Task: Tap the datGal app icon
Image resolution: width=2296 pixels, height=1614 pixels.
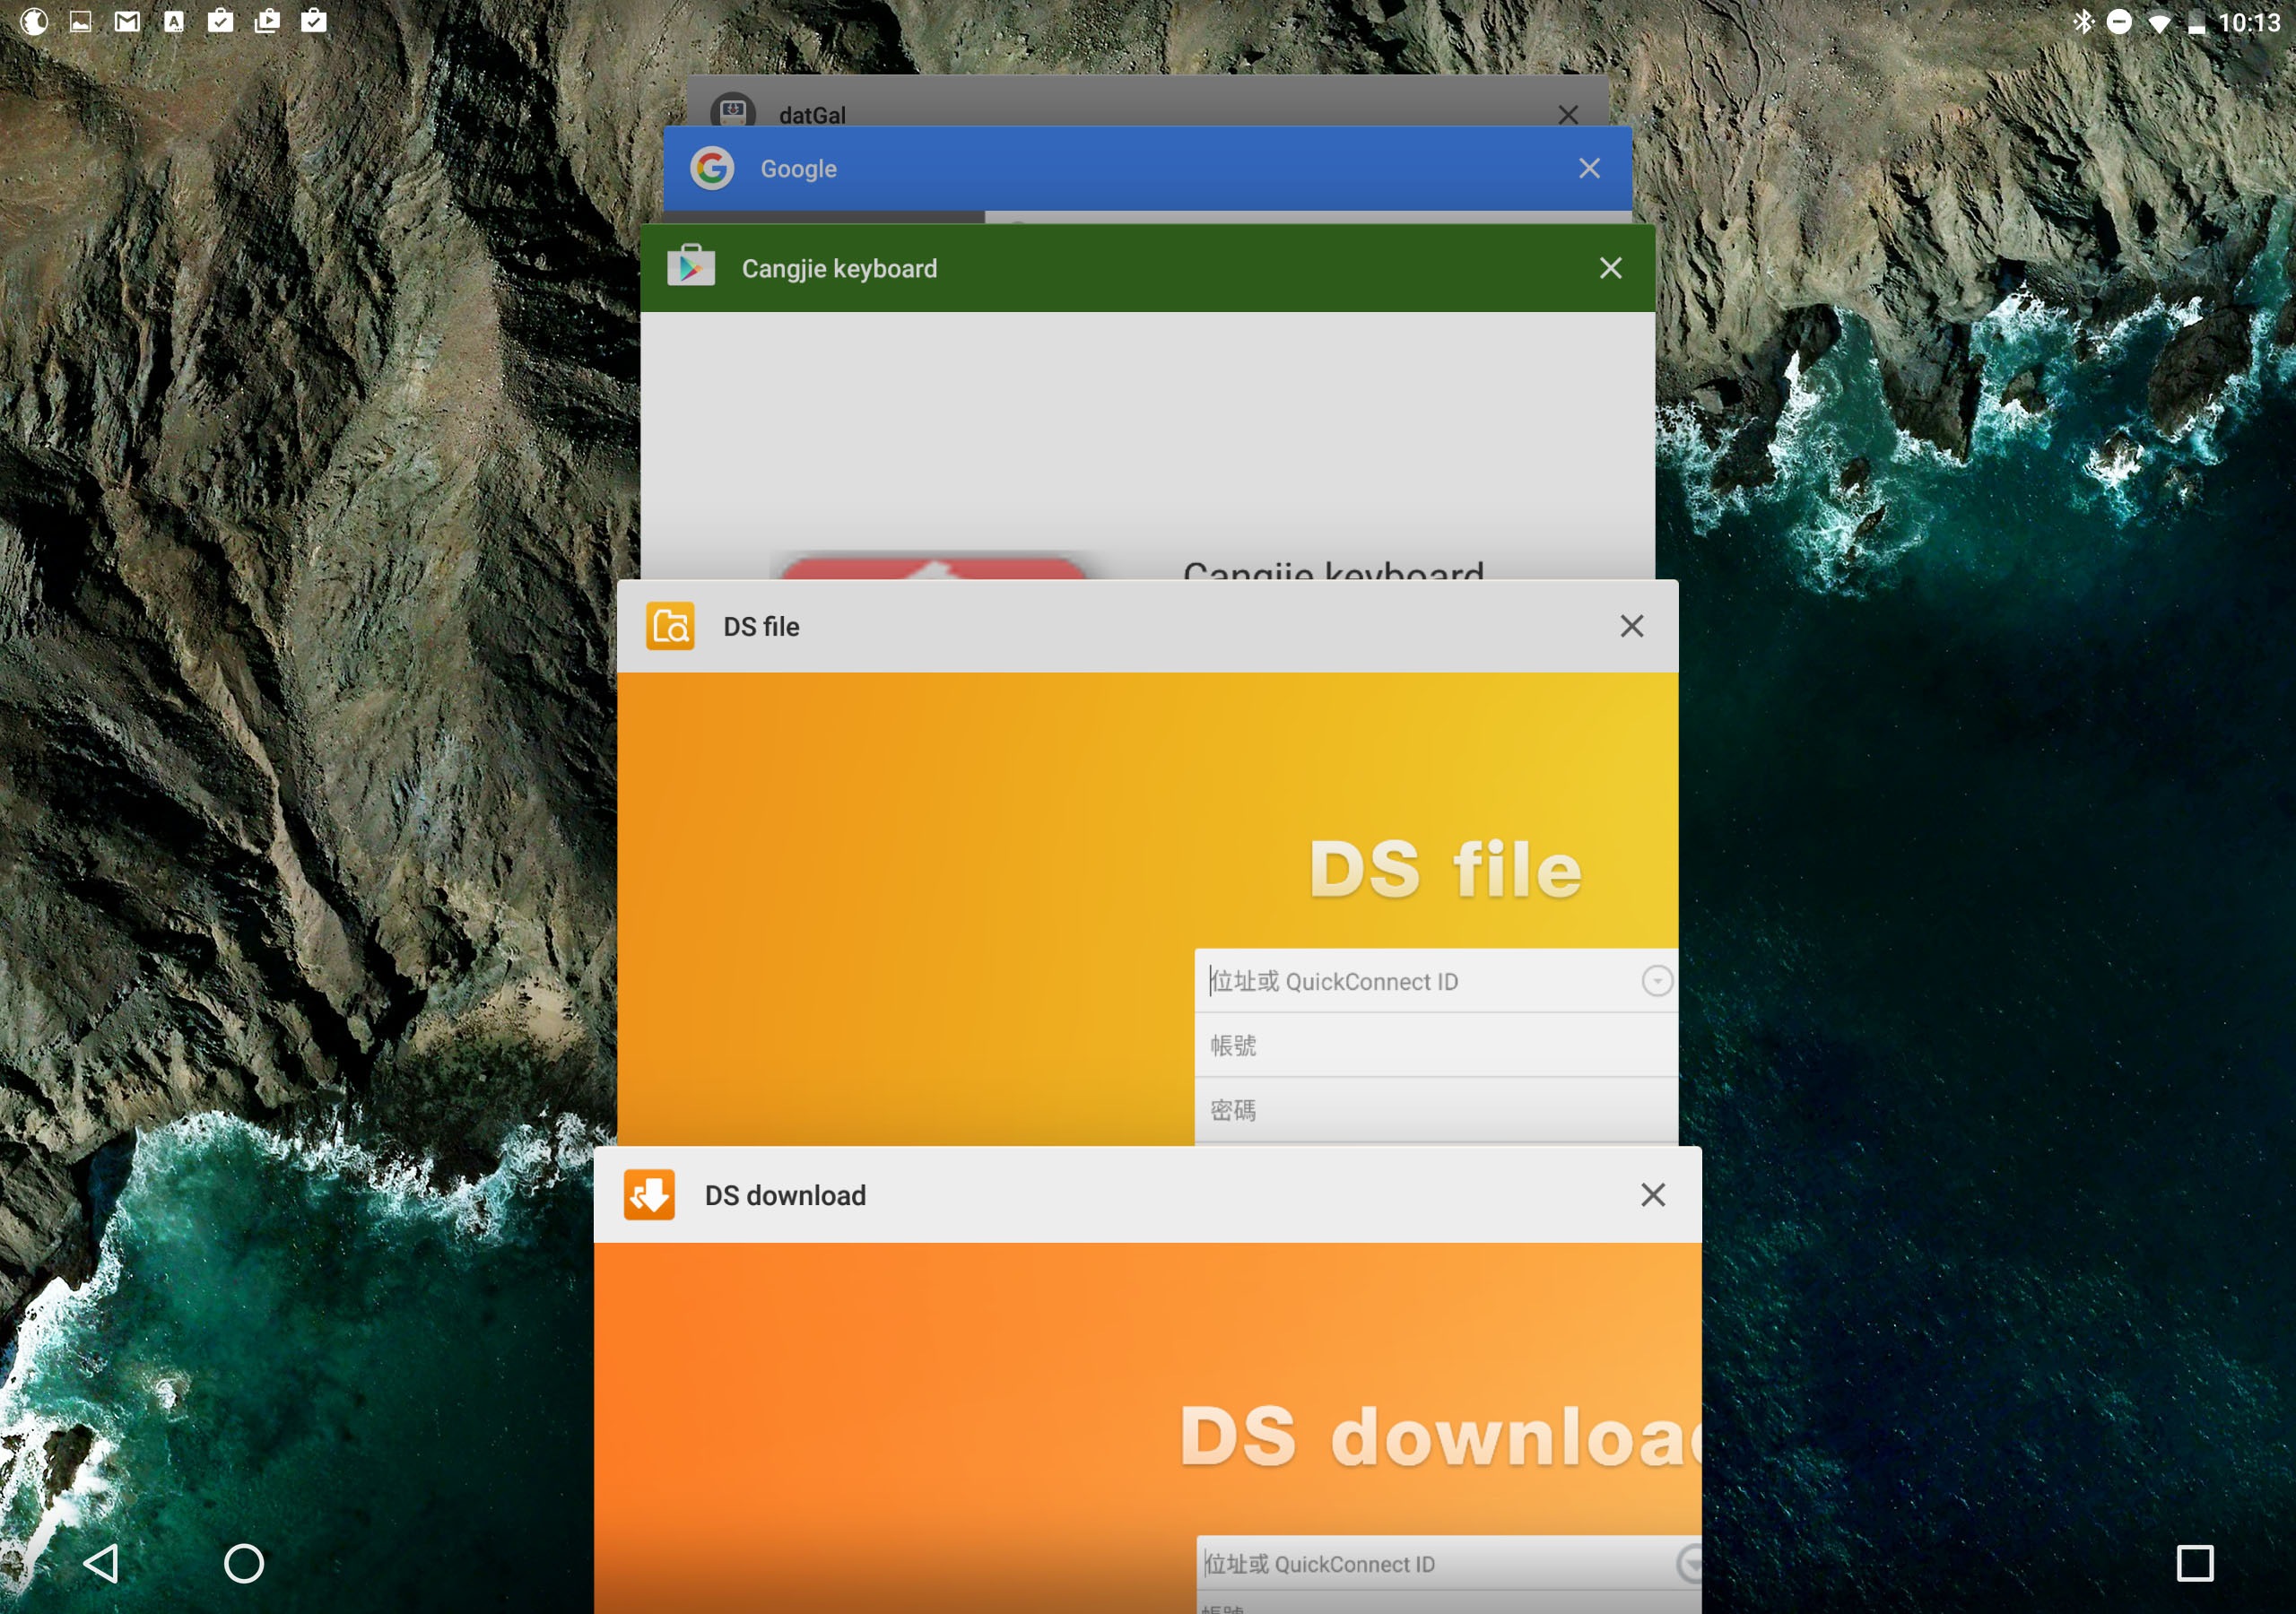Action: tap(733, 110)
